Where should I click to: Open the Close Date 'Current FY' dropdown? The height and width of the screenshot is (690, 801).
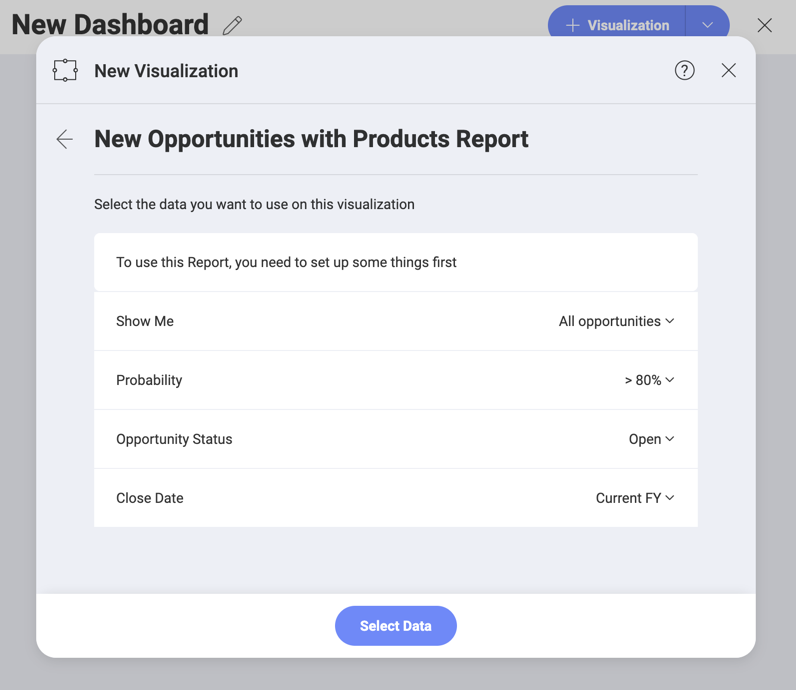pos(635,498)
